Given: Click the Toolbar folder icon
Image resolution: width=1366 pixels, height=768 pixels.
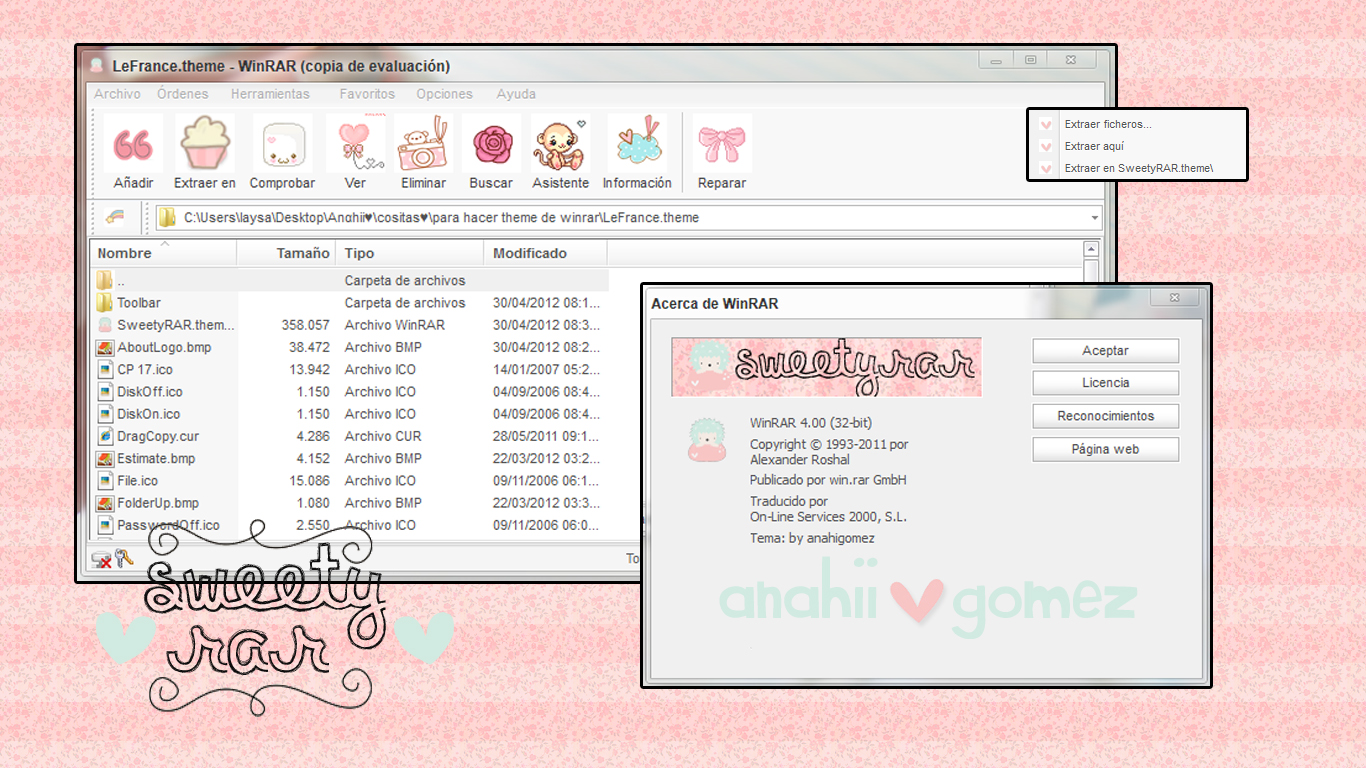Looking at the screenshot, I should pos(104,302).
